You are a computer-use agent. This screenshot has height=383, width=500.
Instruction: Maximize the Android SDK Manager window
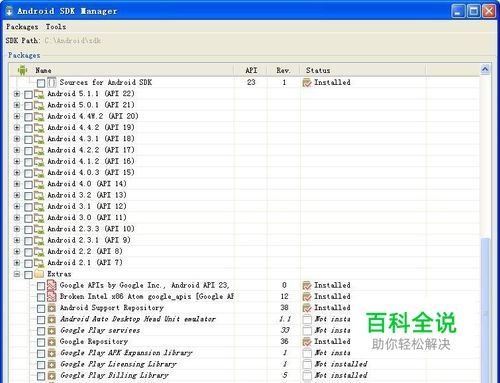[473, 11]
